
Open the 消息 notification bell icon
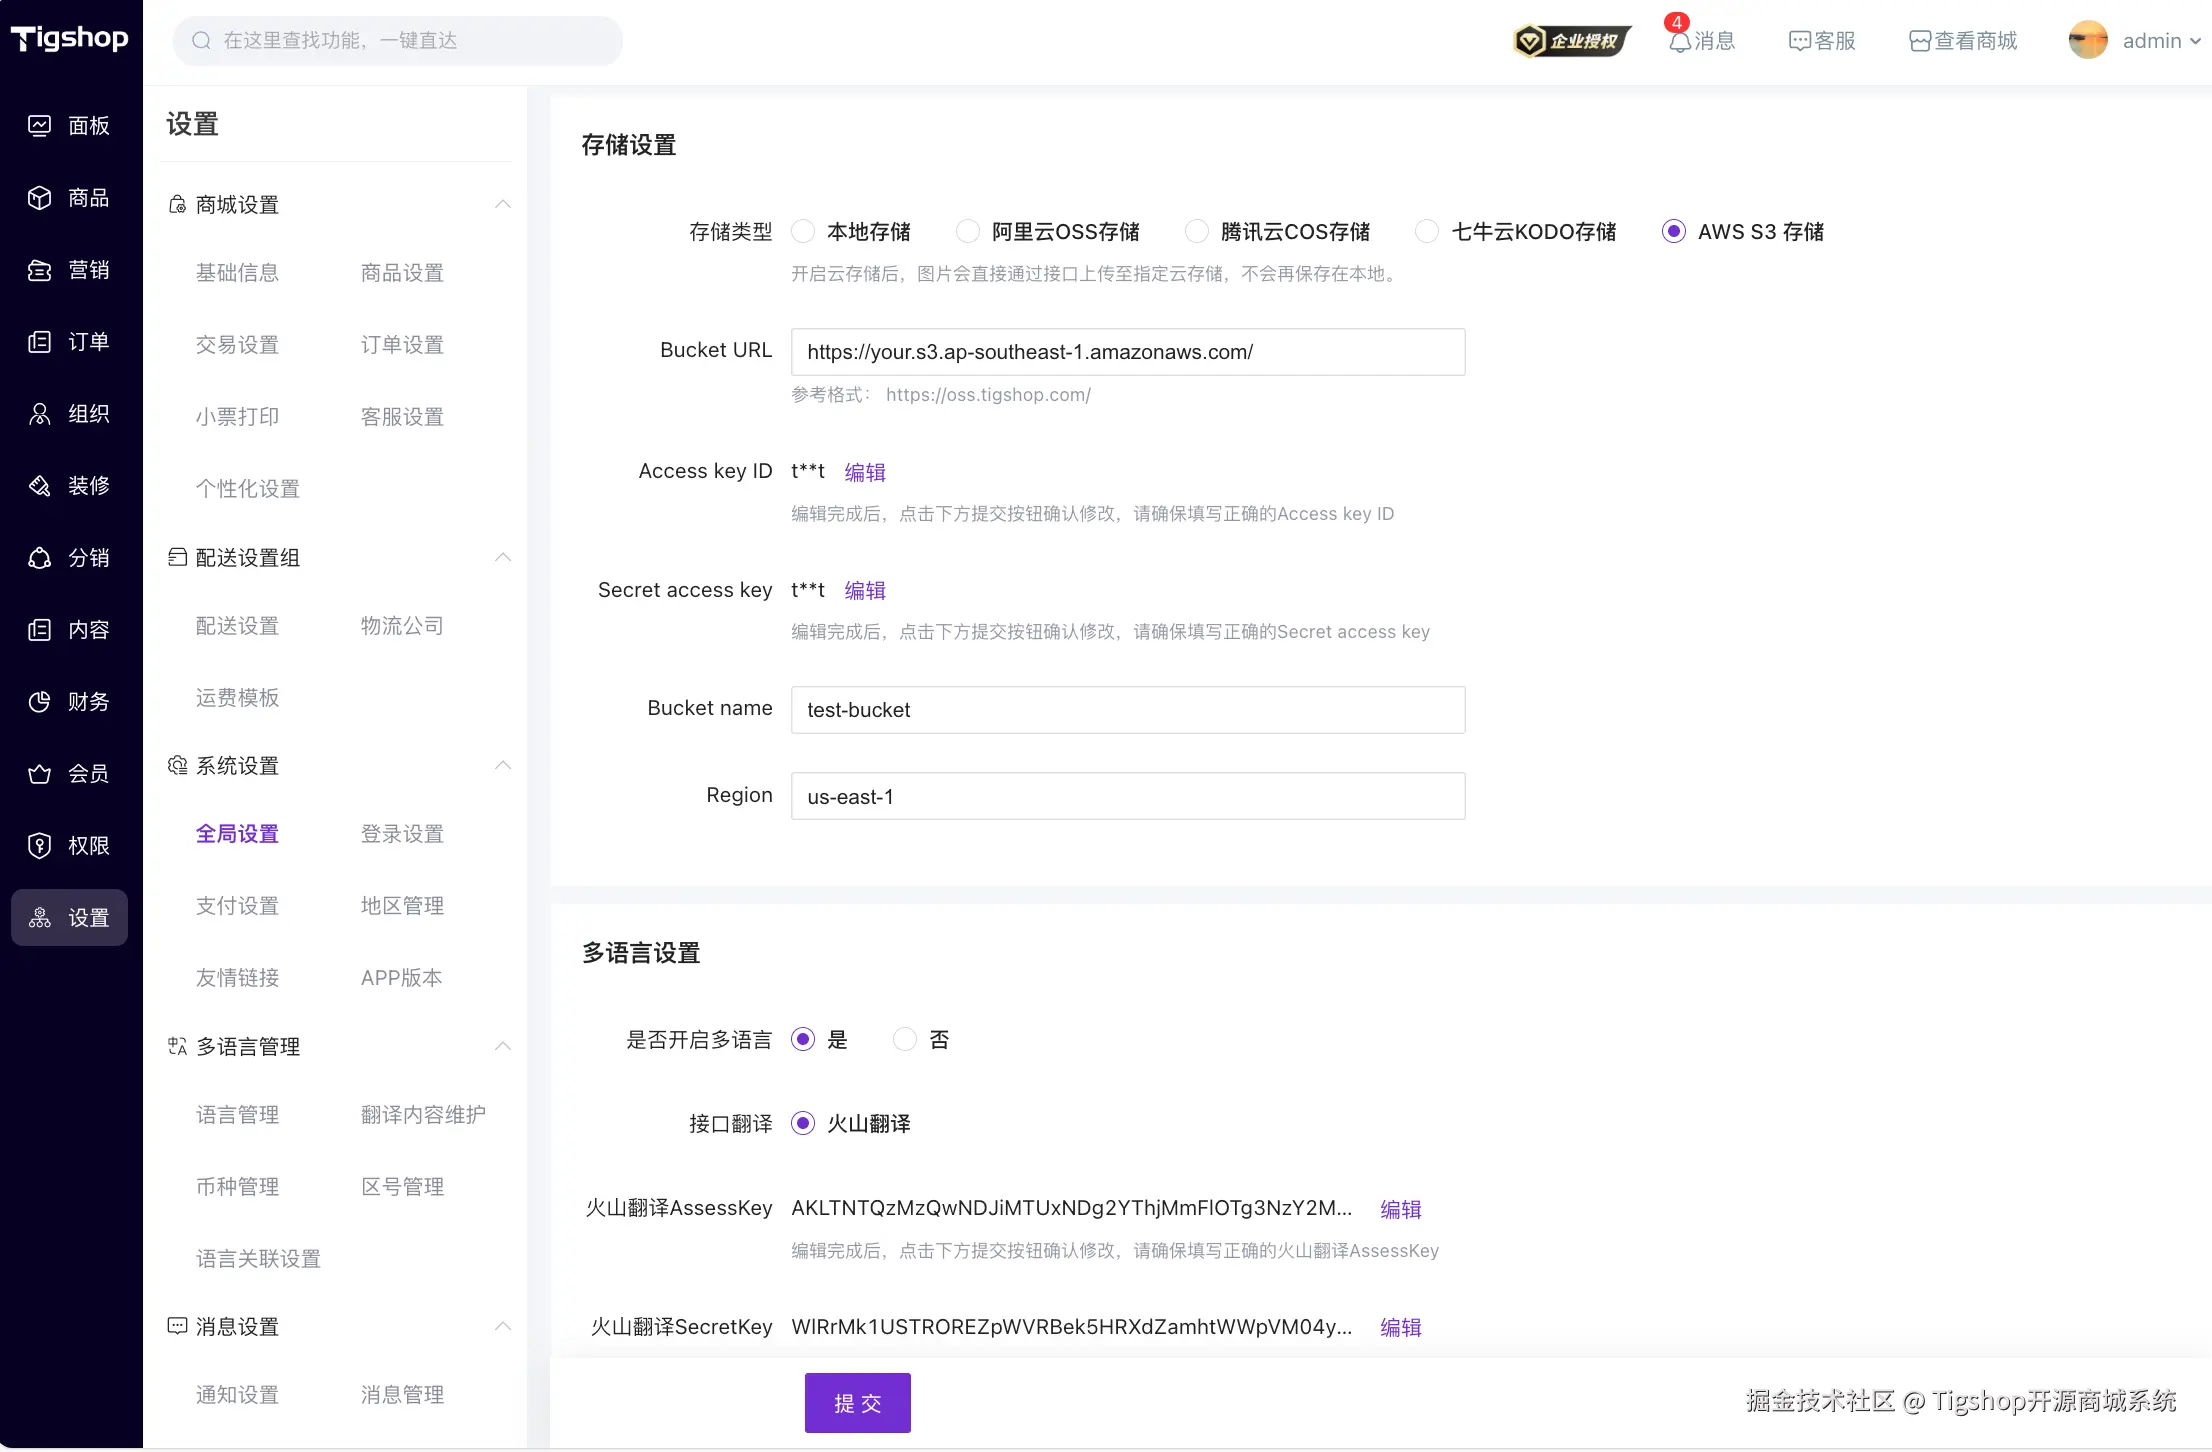pos(1679,41)
